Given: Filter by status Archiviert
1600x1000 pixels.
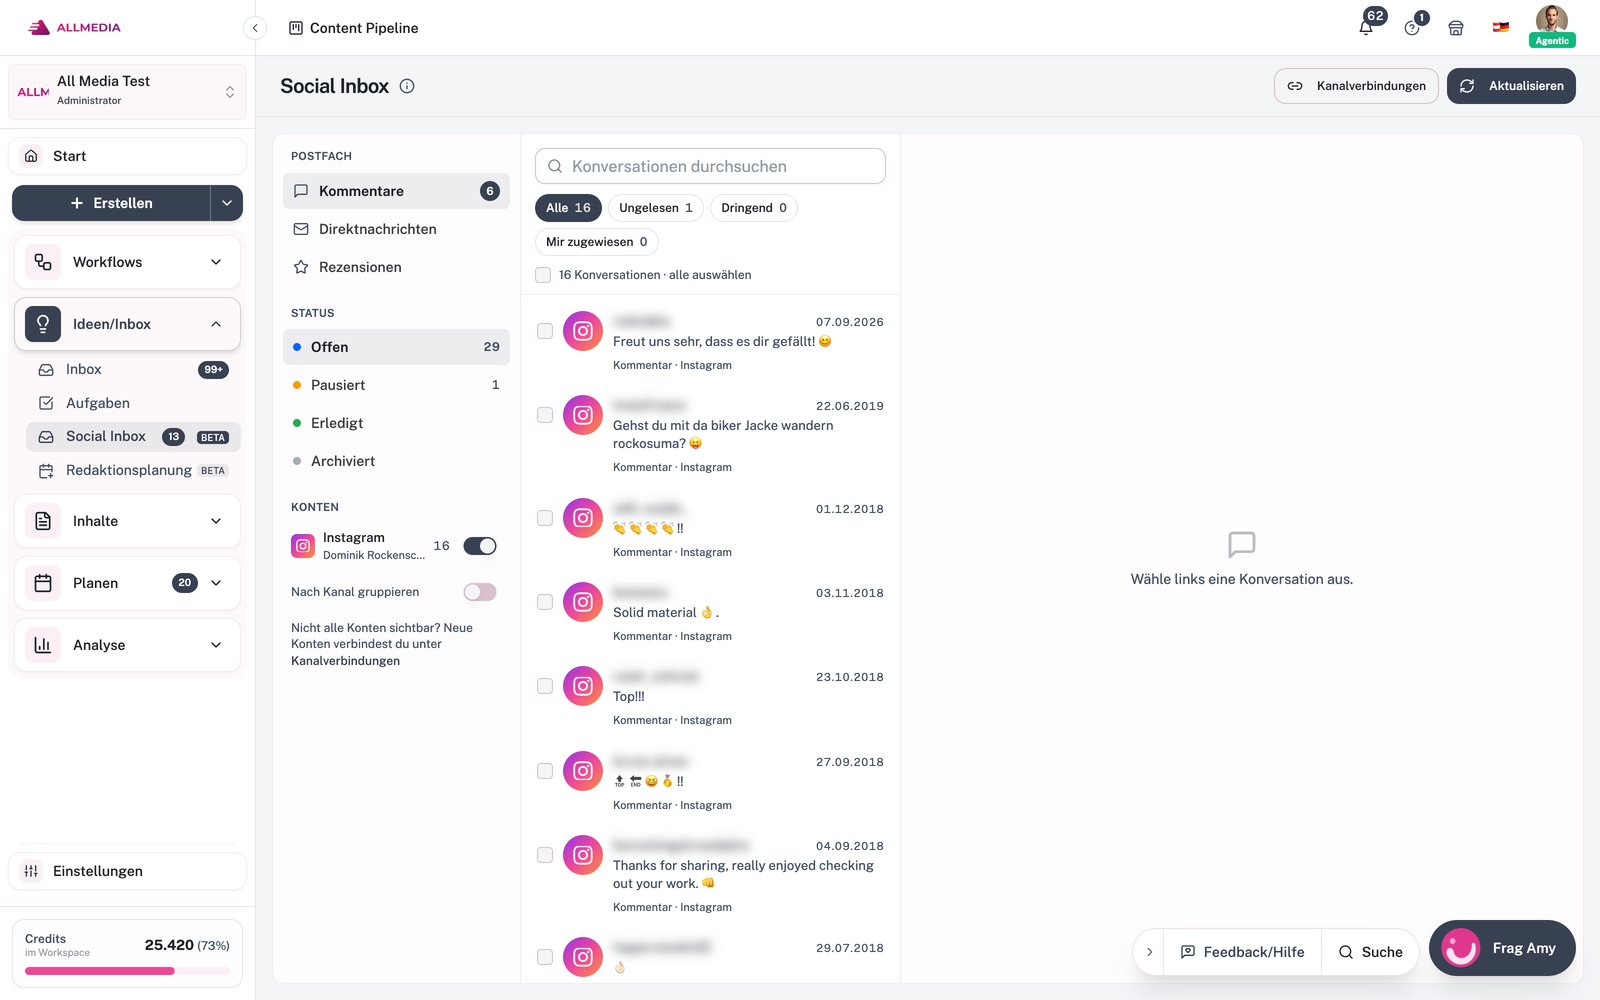Looking at the screenshot, I should 396,461.
